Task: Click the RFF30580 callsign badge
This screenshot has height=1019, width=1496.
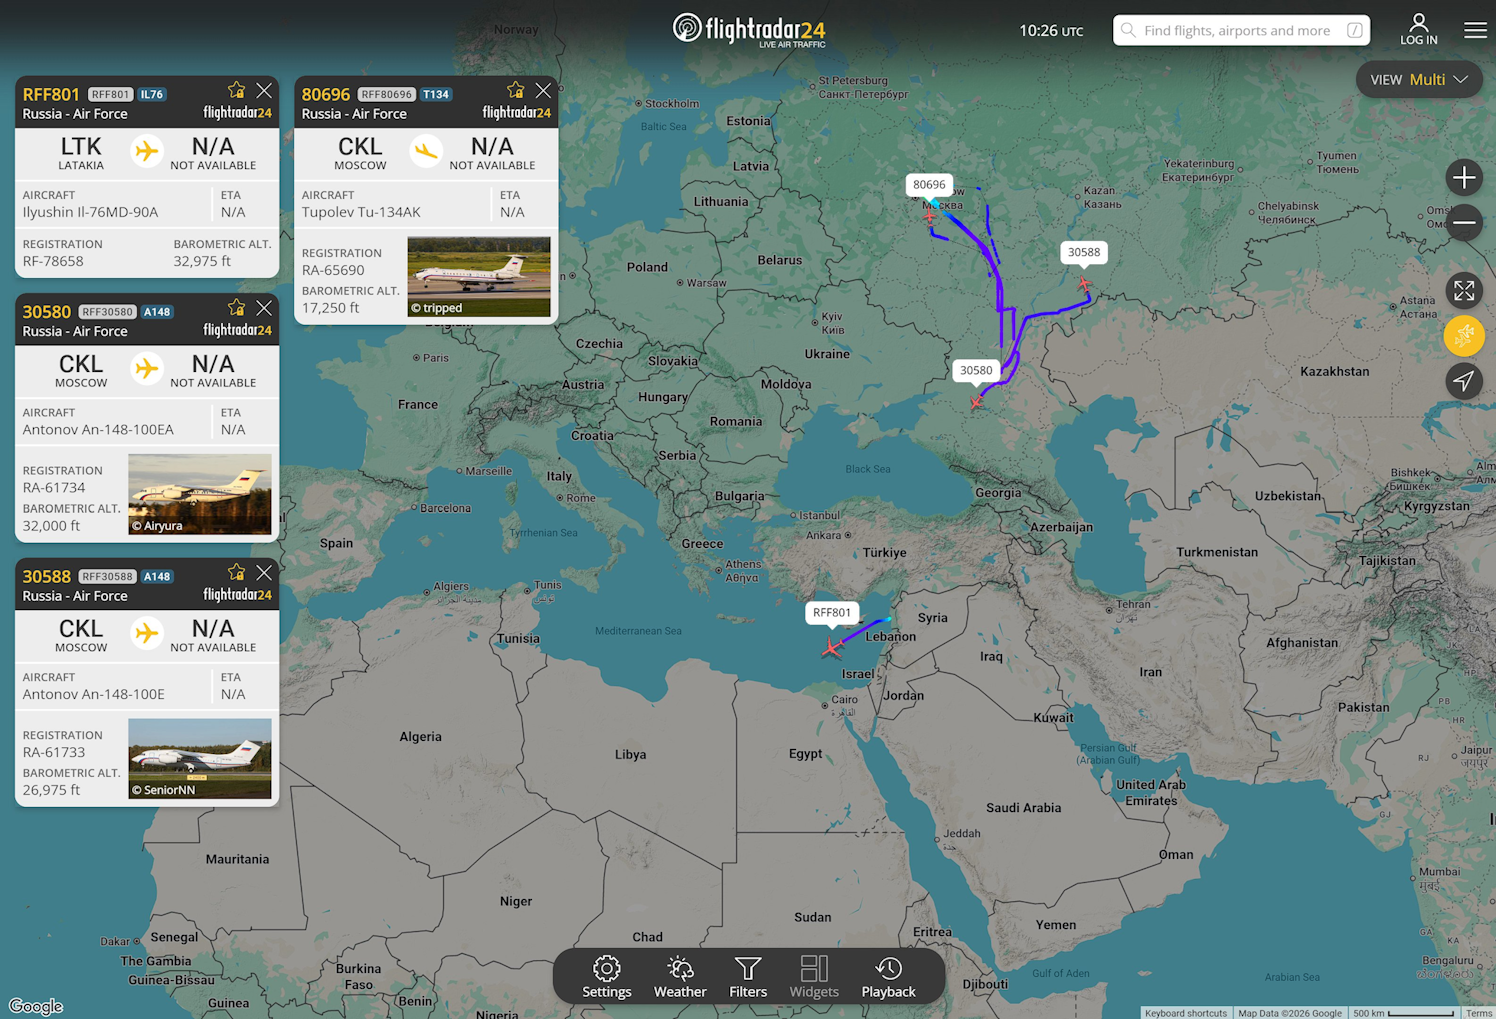Action: [x=107, y=312]
